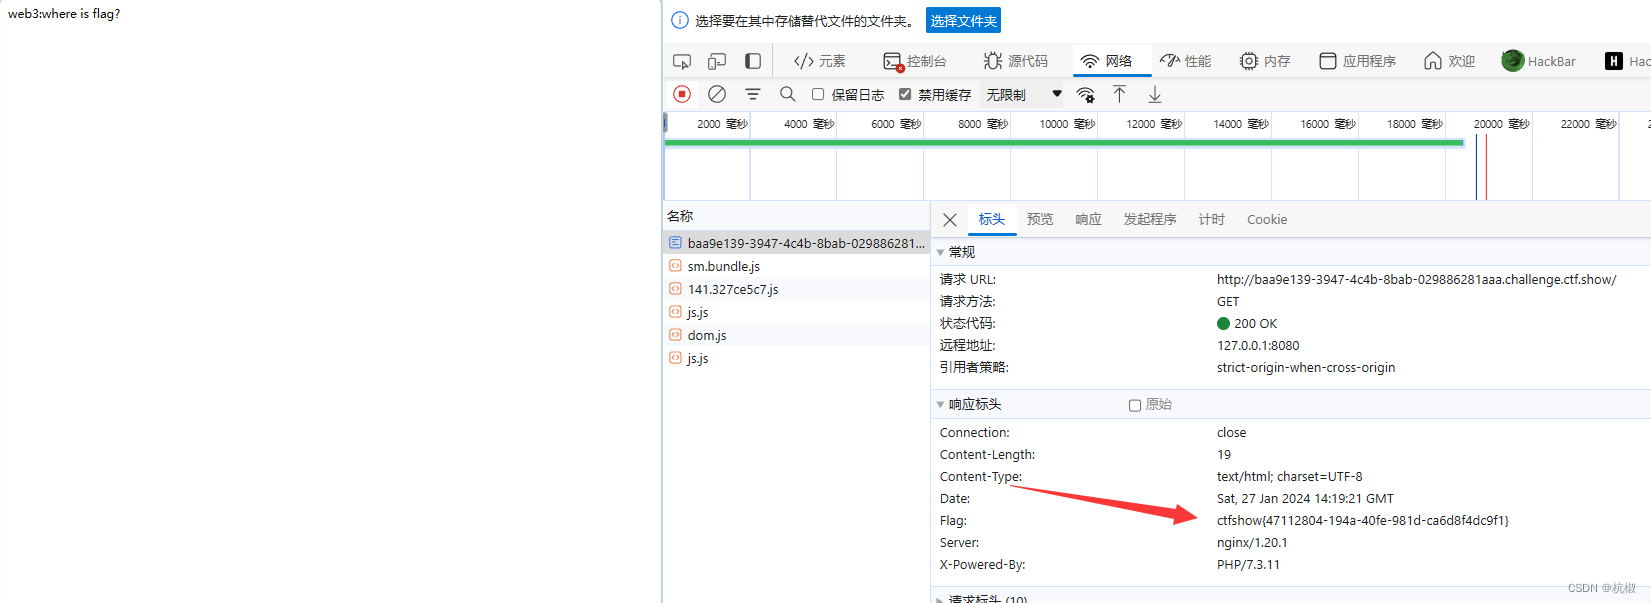Close the request details pane
The height and width of the screenshot is (603, 1651).
pyautogui.click(x=950, y=219)
